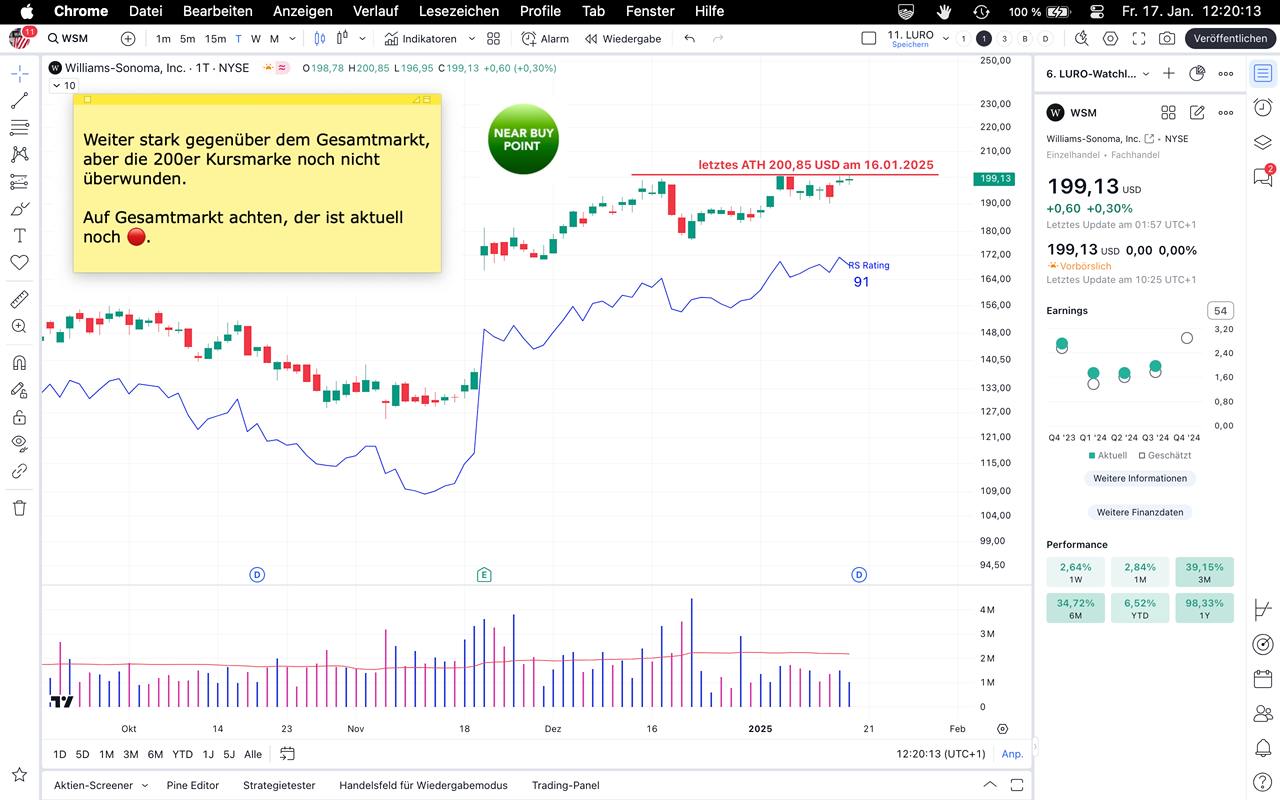Toggle magnet mode in drawing toolbar
The image size is (1280, 800).
[x=19, y=363]
